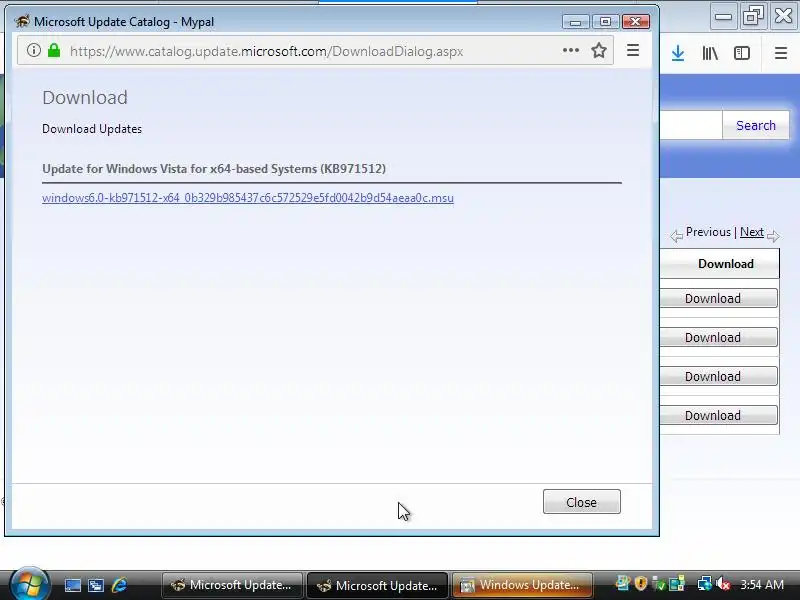This screenshot has width=800, height=600.
Task: Go to the Next results page
Action: [752, 232]
